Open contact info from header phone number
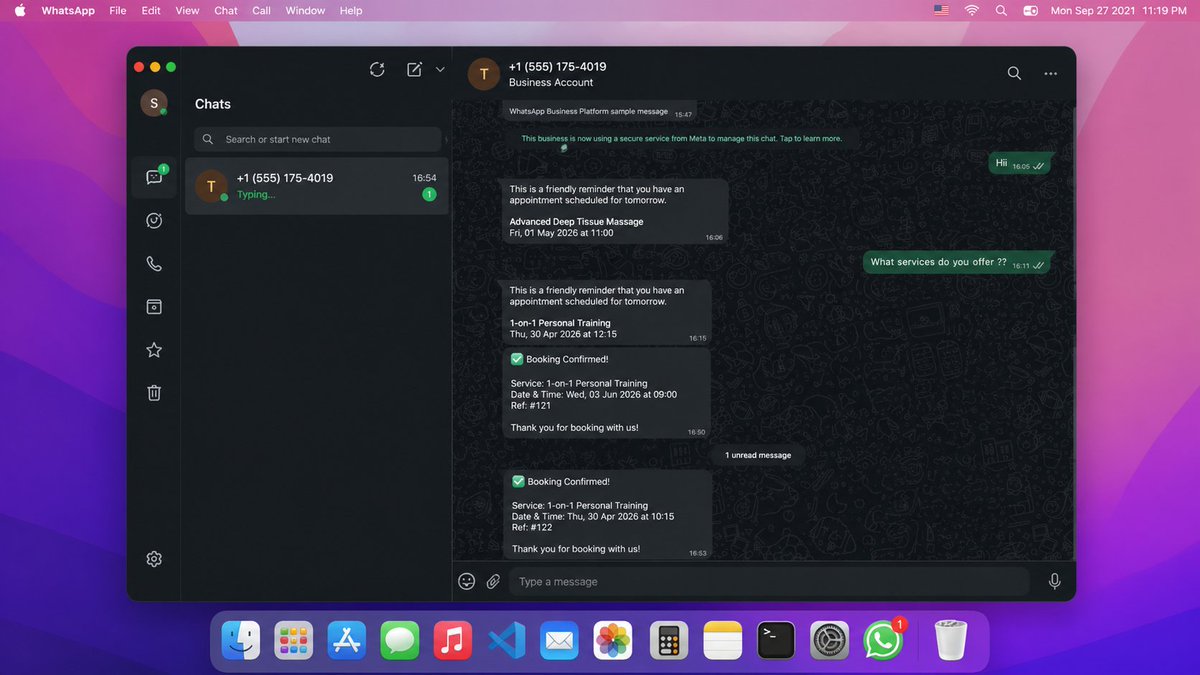This screenshot has width=1200, height=675. pyautogui.click(x=557, y=66)
